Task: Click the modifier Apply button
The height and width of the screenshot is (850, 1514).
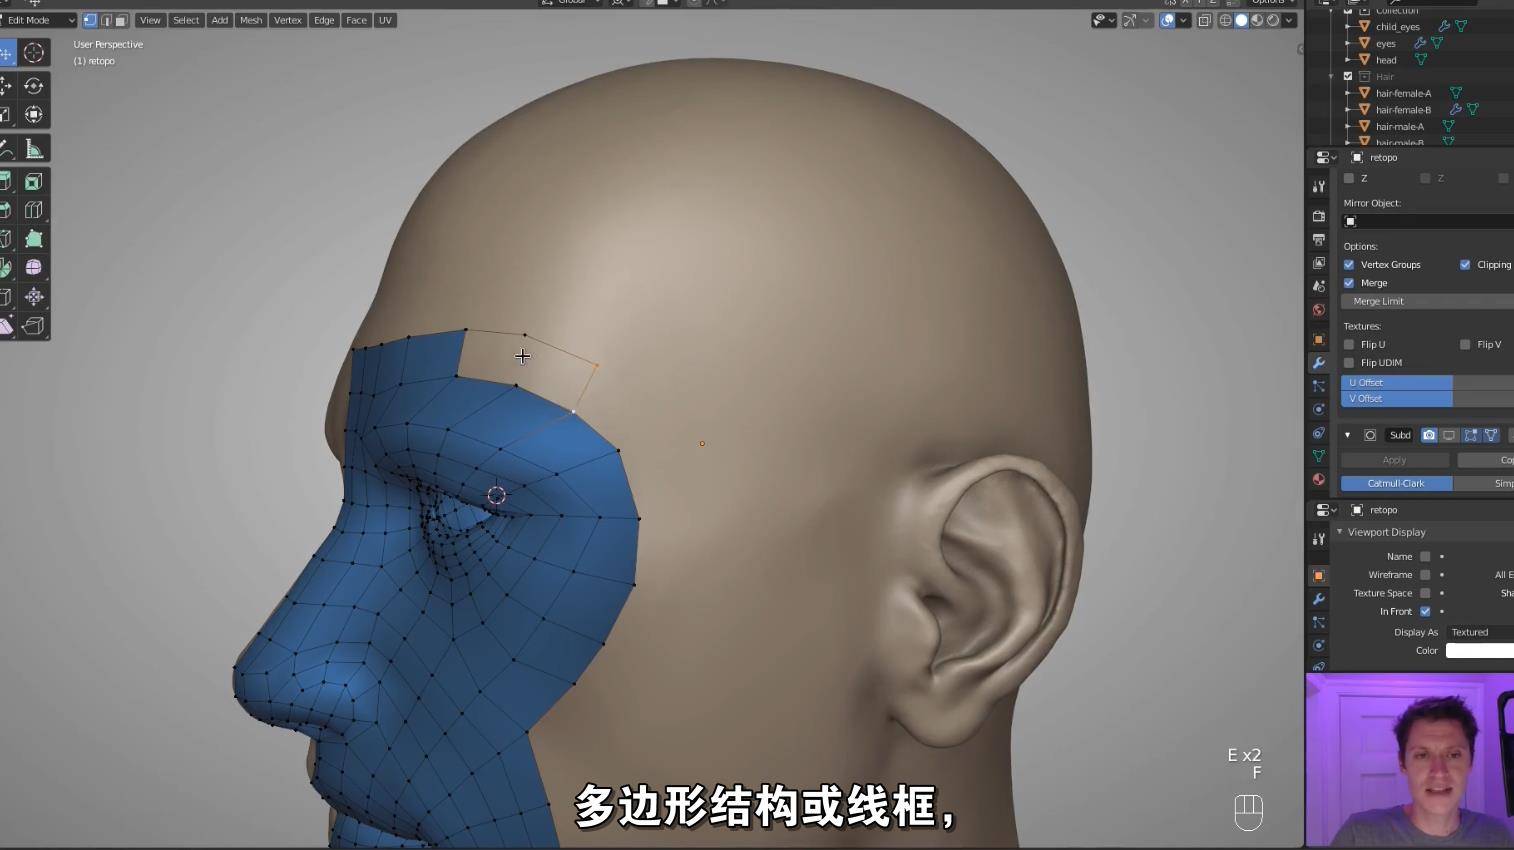Action: [x=1394, y=460]
